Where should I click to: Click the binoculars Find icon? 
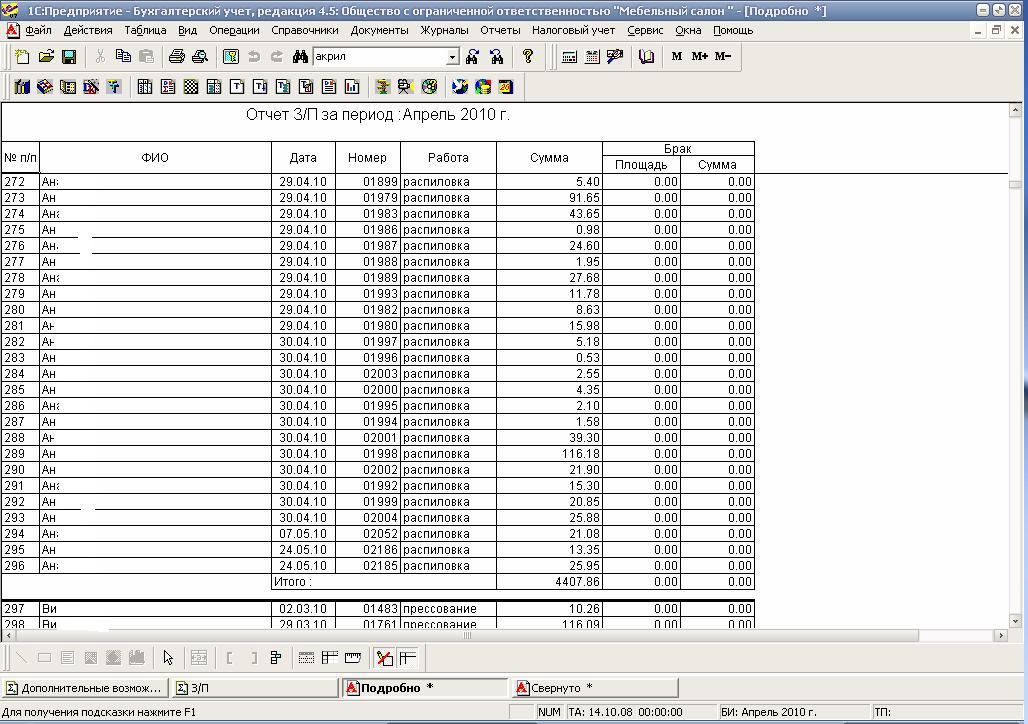300,57
